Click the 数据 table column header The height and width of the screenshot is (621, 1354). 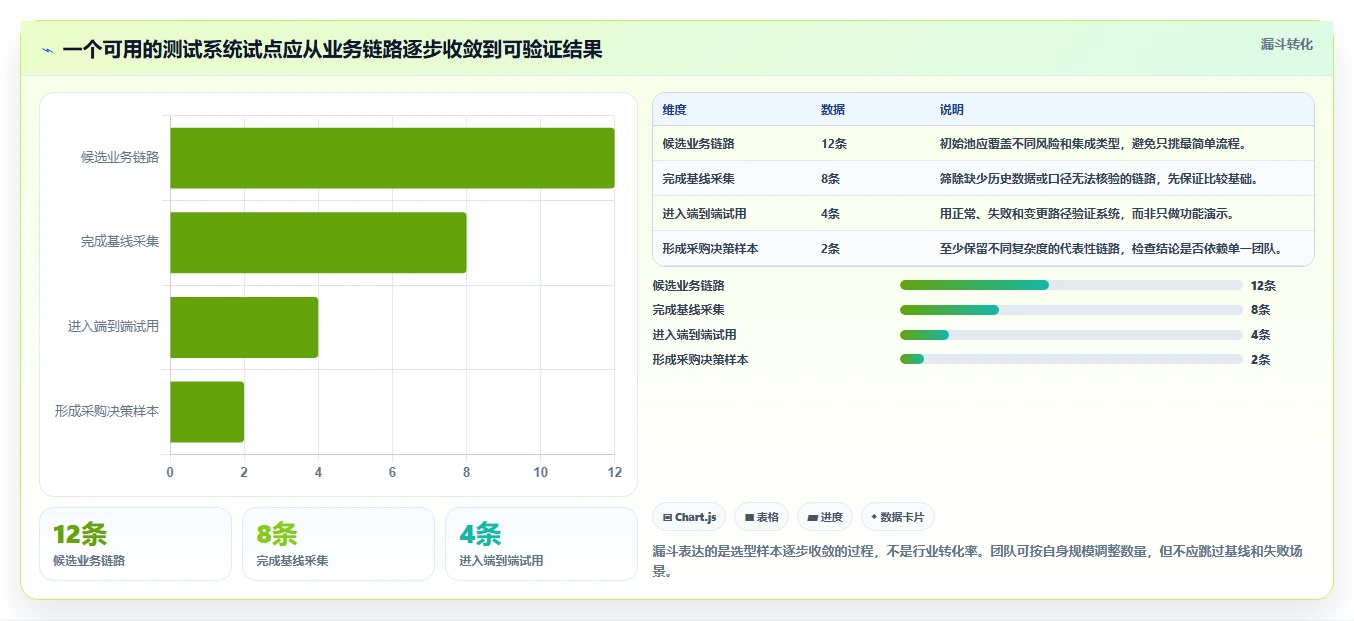click(833, 110)
